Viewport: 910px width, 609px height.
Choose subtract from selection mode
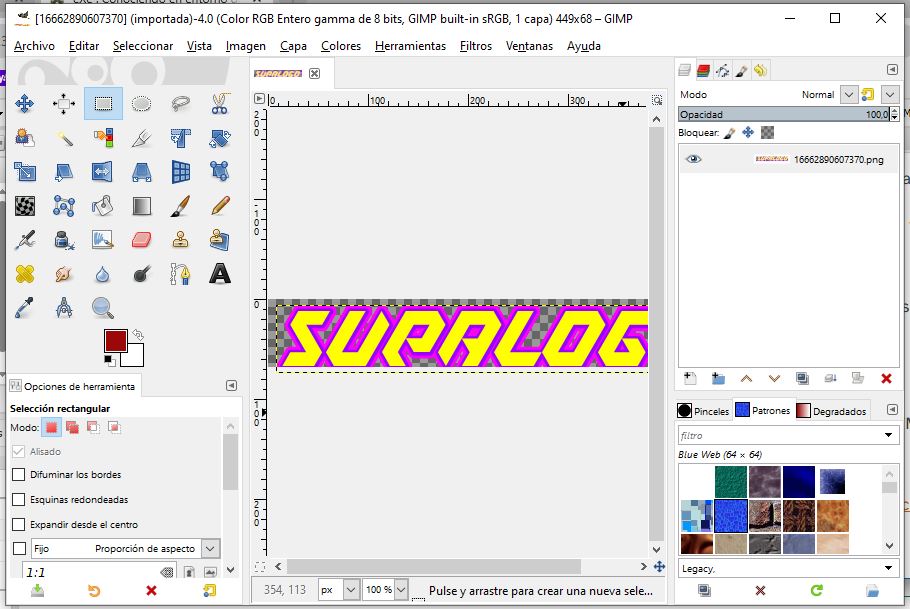point(93,427)
